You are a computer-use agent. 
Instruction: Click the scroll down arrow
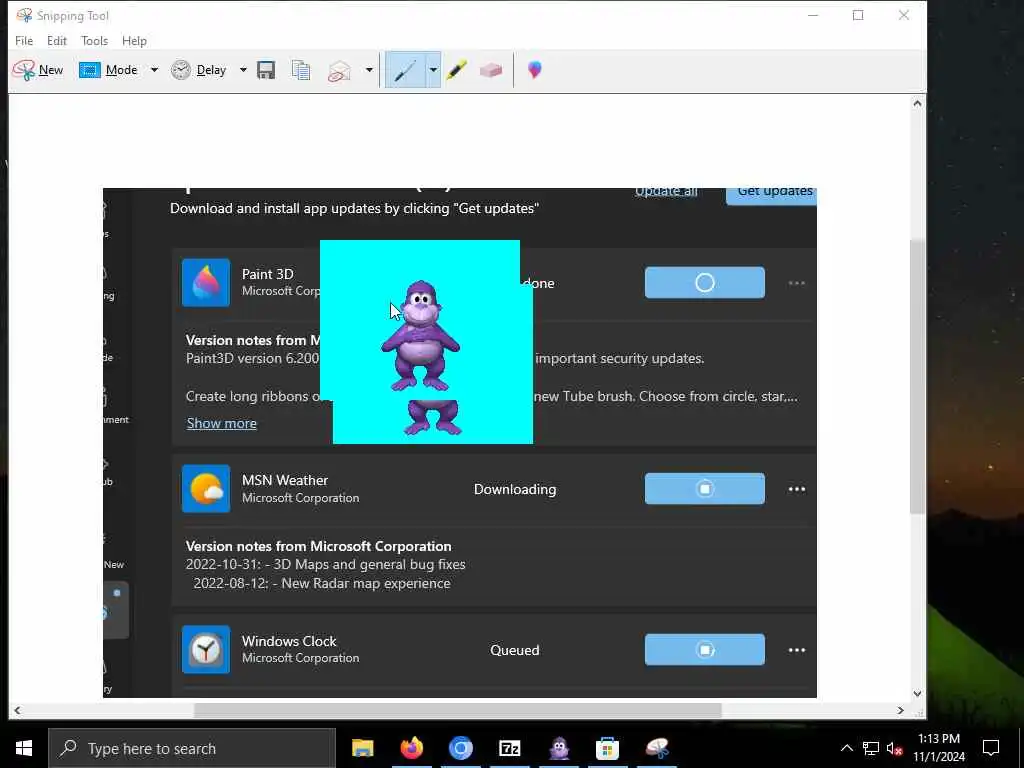tap(917, 694)
